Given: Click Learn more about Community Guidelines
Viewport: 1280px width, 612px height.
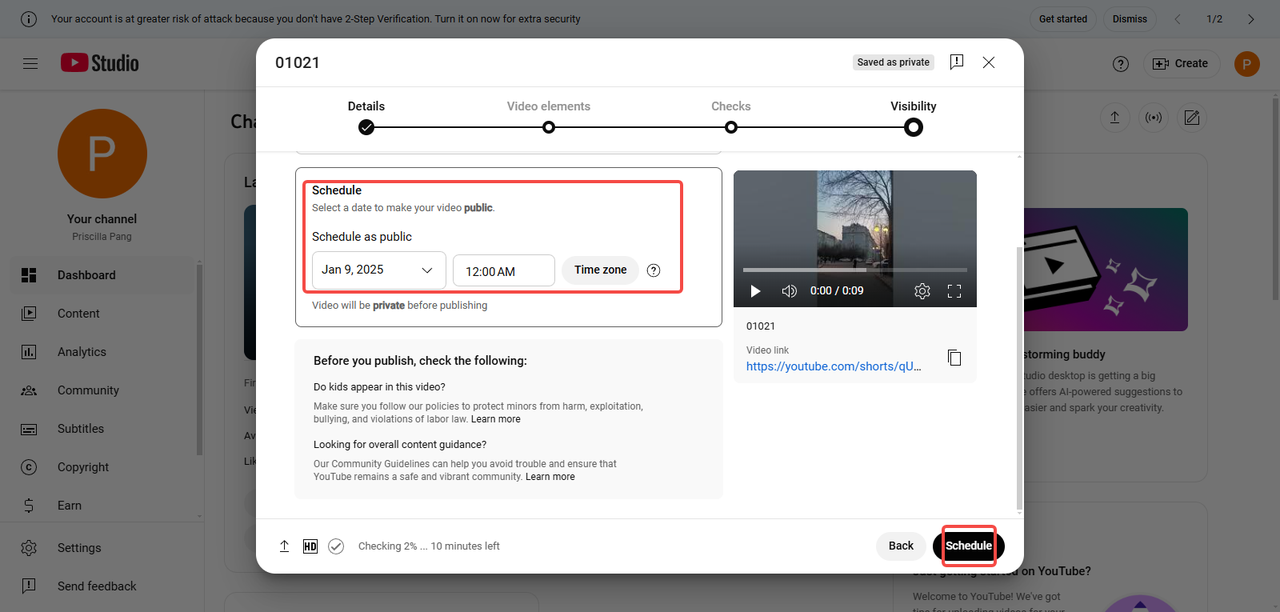Looking at the screenshot, I should click(x=550, y=477).
